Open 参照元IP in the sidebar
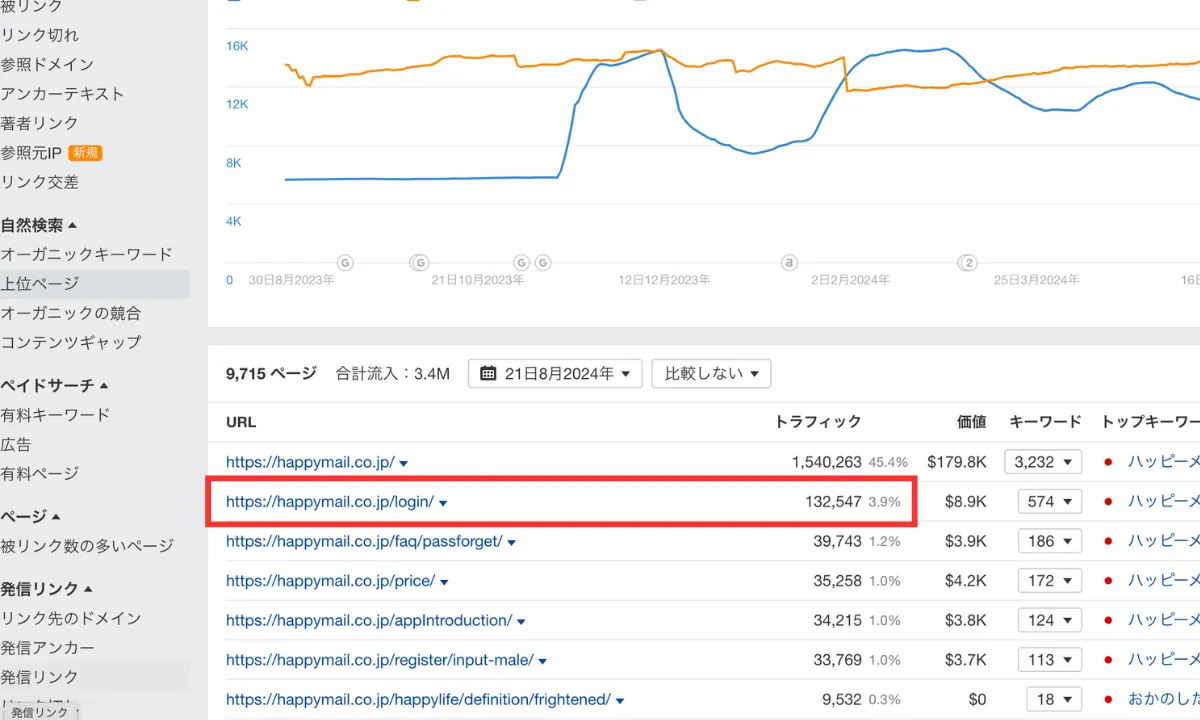The image size is (1200, 720). tap(31, 153)
